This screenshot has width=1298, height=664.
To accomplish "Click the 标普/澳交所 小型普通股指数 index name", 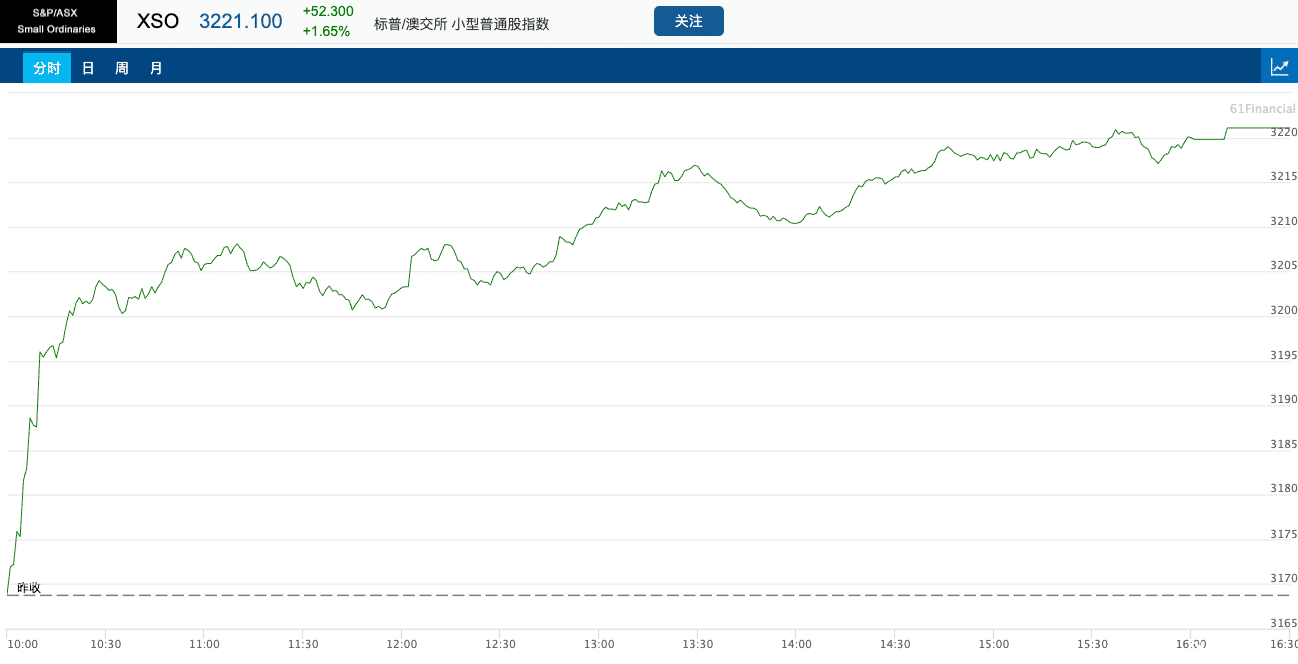I will pos(462,24).
